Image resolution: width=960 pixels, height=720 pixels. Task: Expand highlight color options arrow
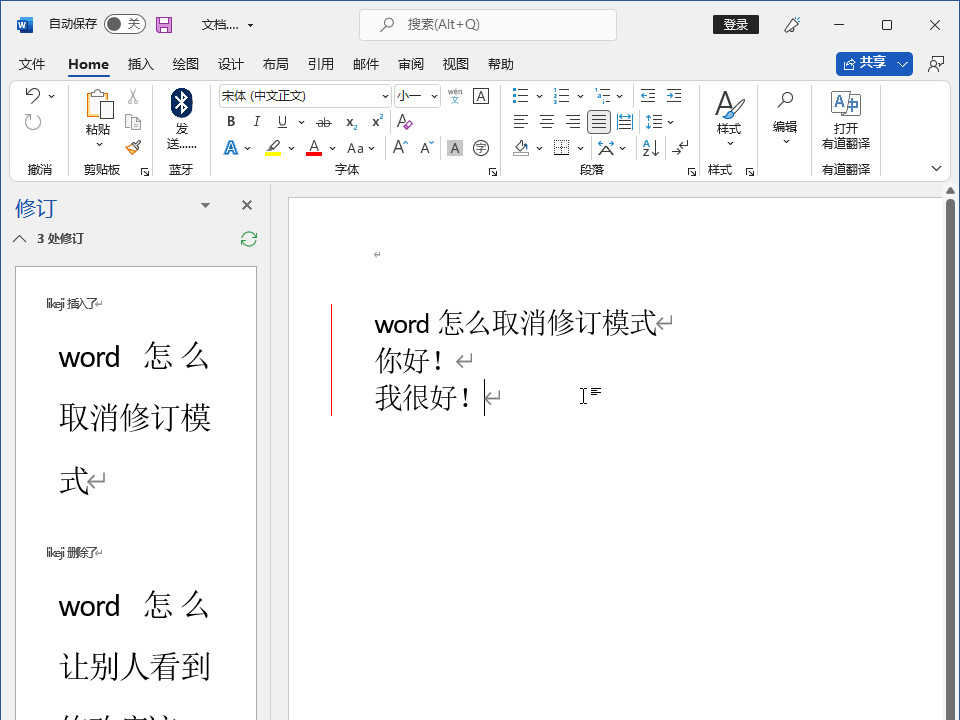coord(291,148)
